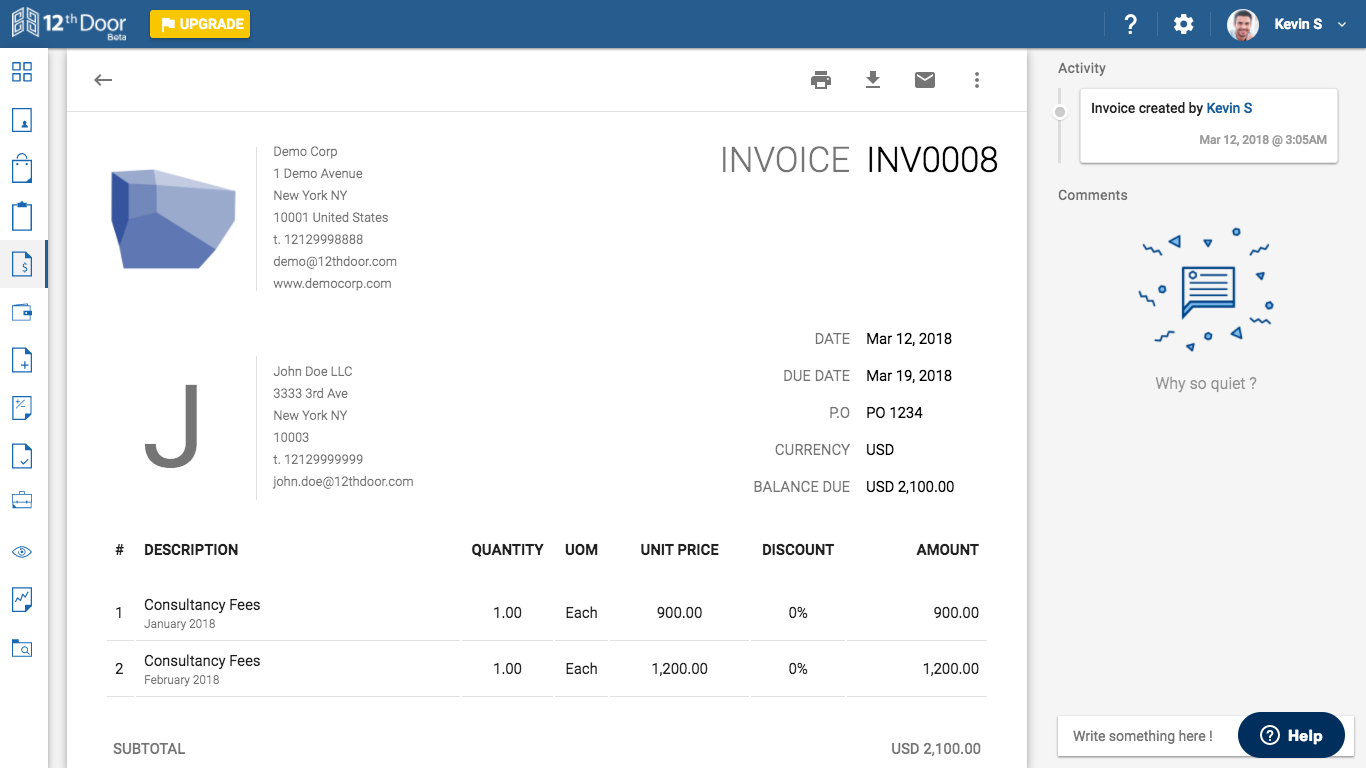Click the AMOUNT column header

[x=948, y=550]
